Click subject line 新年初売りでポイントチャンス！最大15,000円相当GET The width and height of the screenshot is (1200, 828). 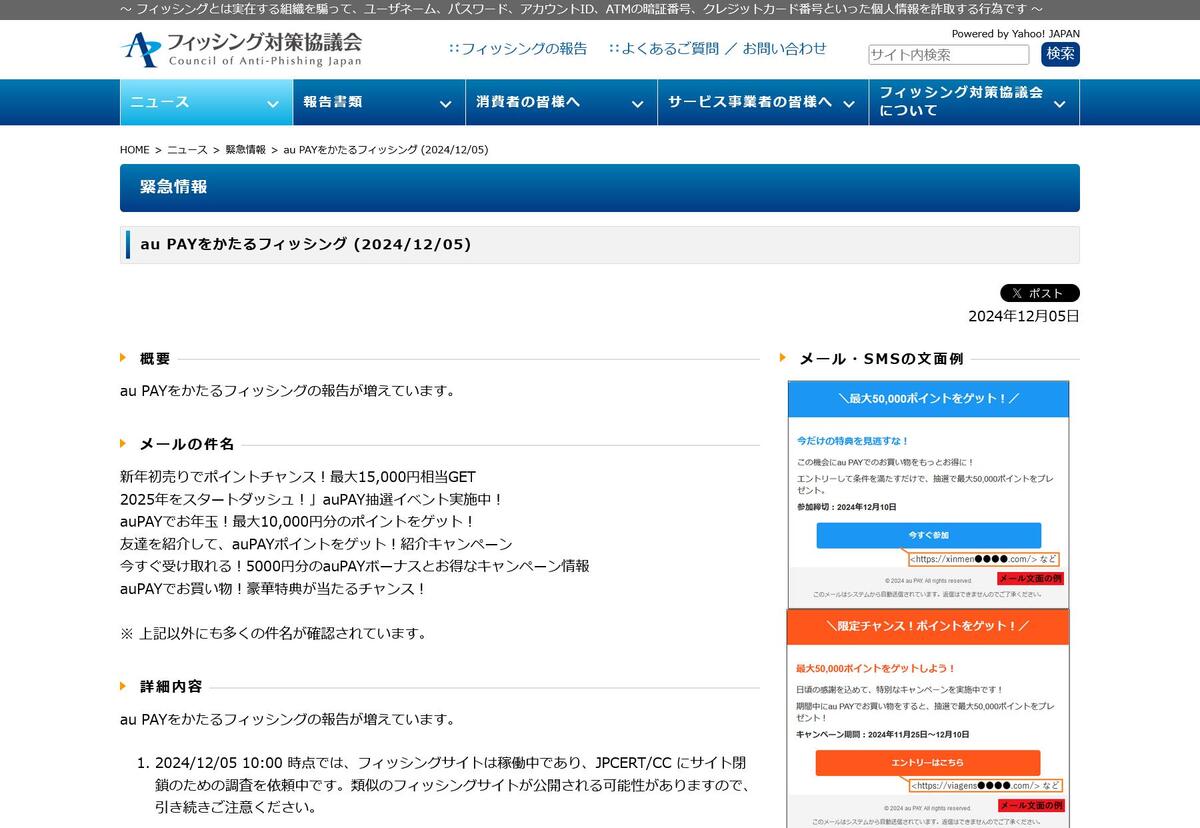coord(298,477)
